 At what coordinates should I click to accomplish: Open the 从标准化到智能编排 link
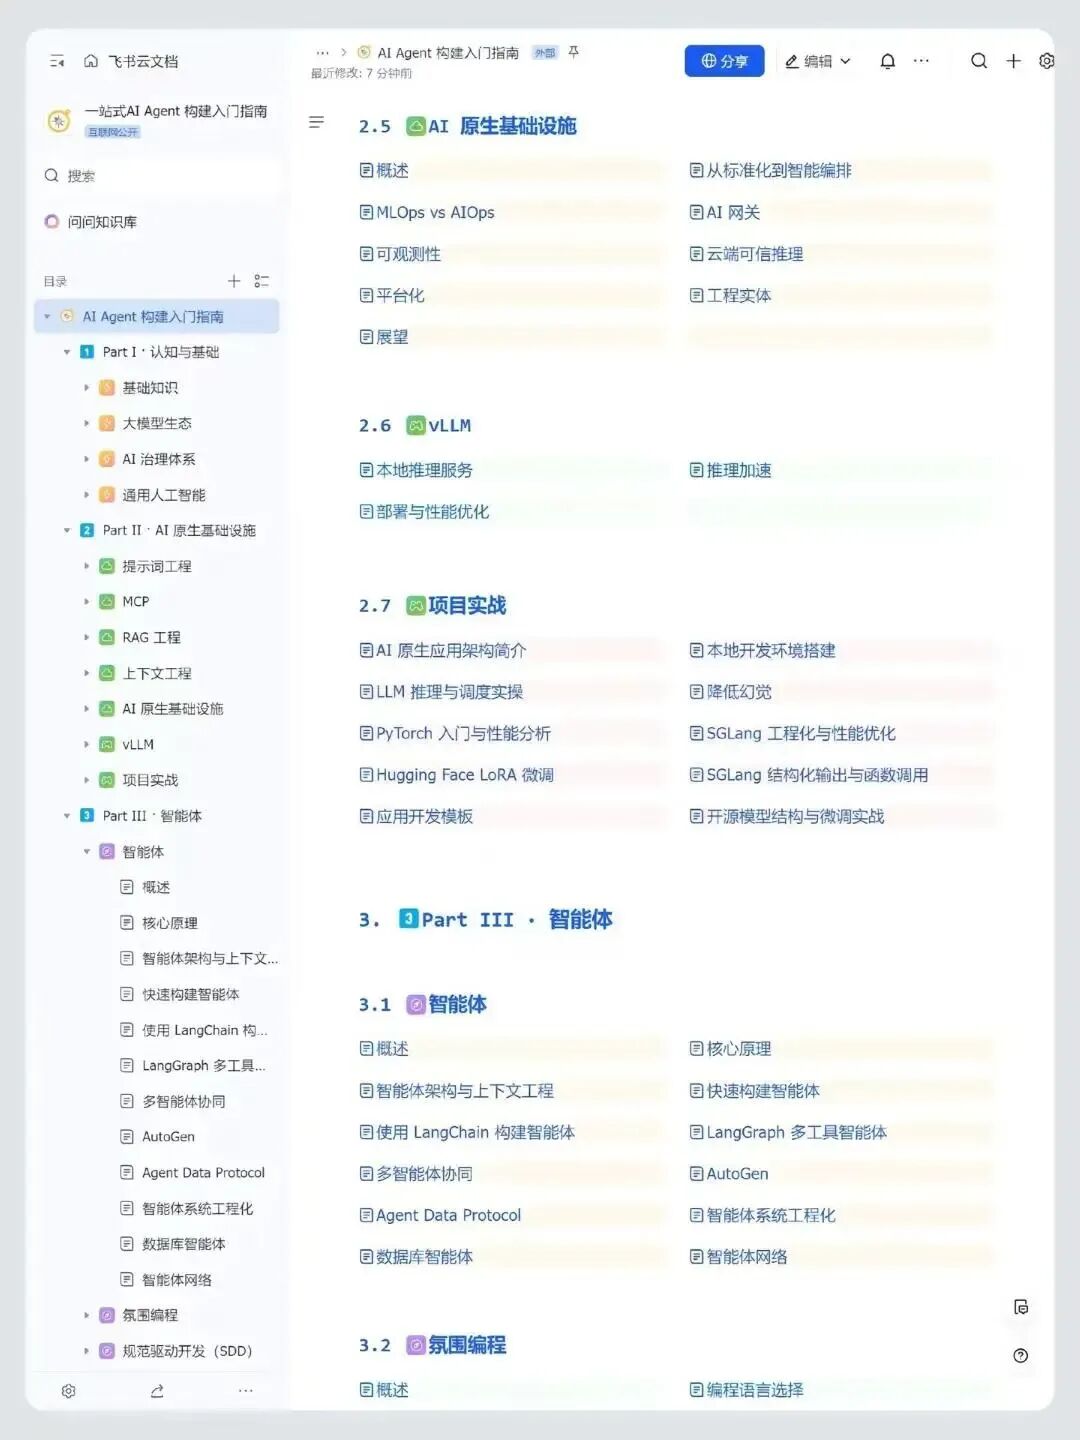pos(779,171)
